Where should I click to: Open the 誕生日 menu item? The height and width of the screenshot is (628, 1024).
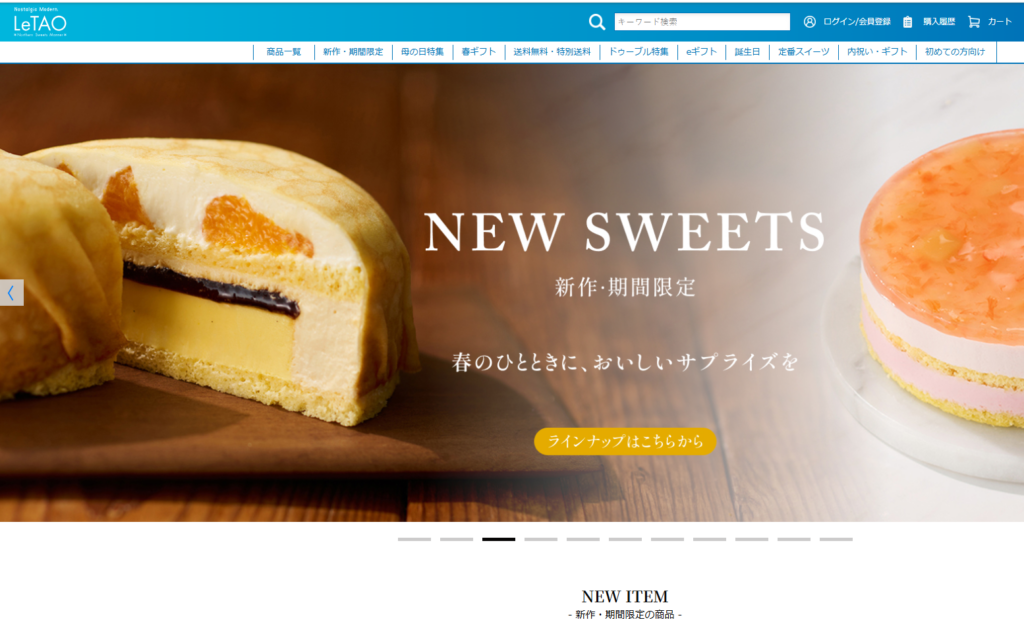click(747, 52)
